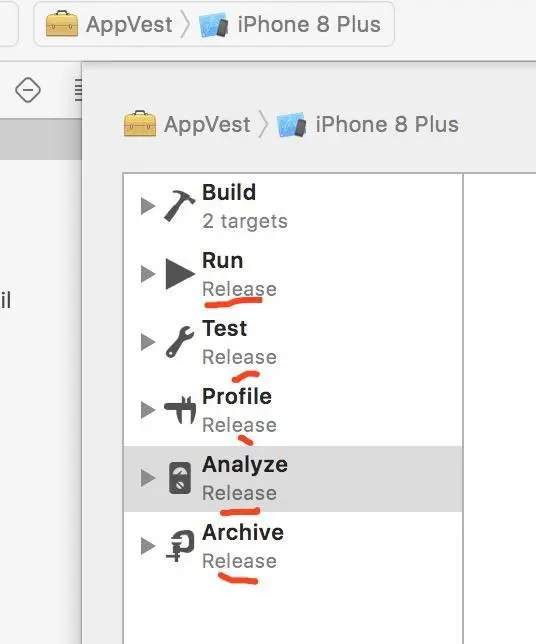Click the Profile instruments icon
Viewport: 536px width, 644px height.
tap(180, 409)
